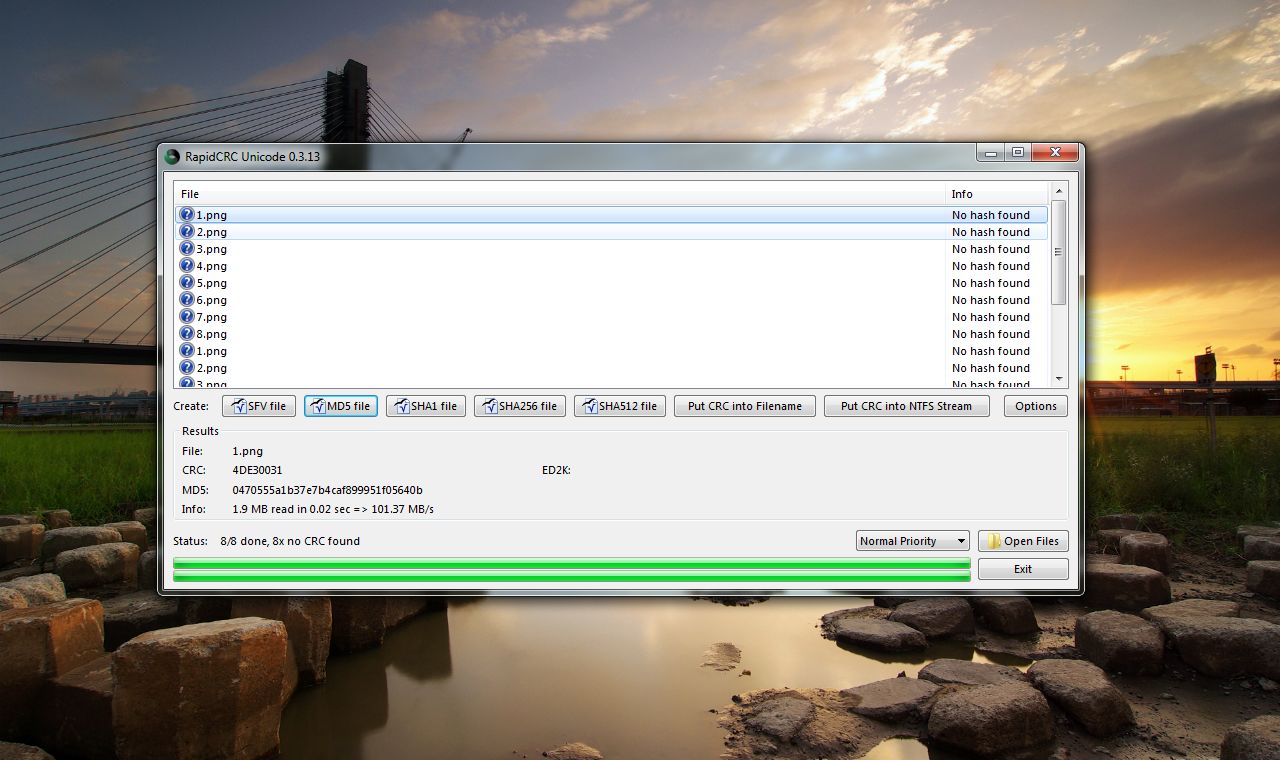This screenshot has height=760, width=1280.
Task: Open the Options dialog
Action: pos(1035,406)
